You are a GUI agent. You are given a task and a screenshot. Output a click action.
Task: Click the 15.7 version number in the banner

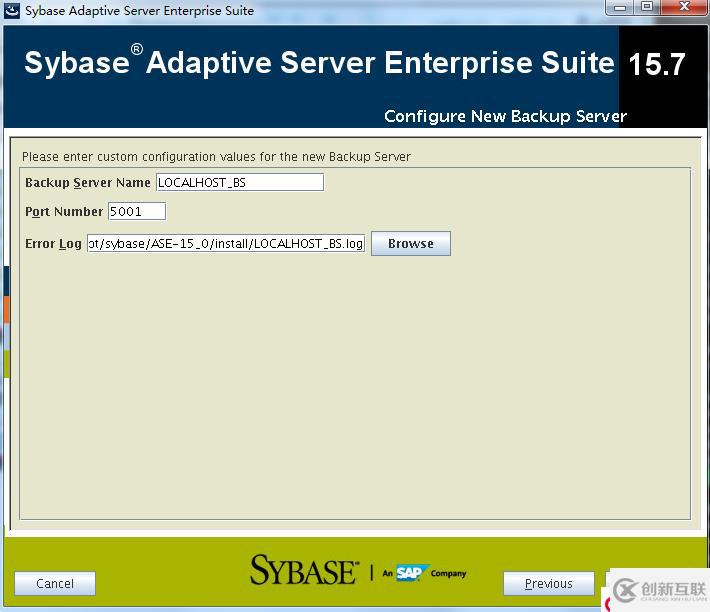point(657,64)
